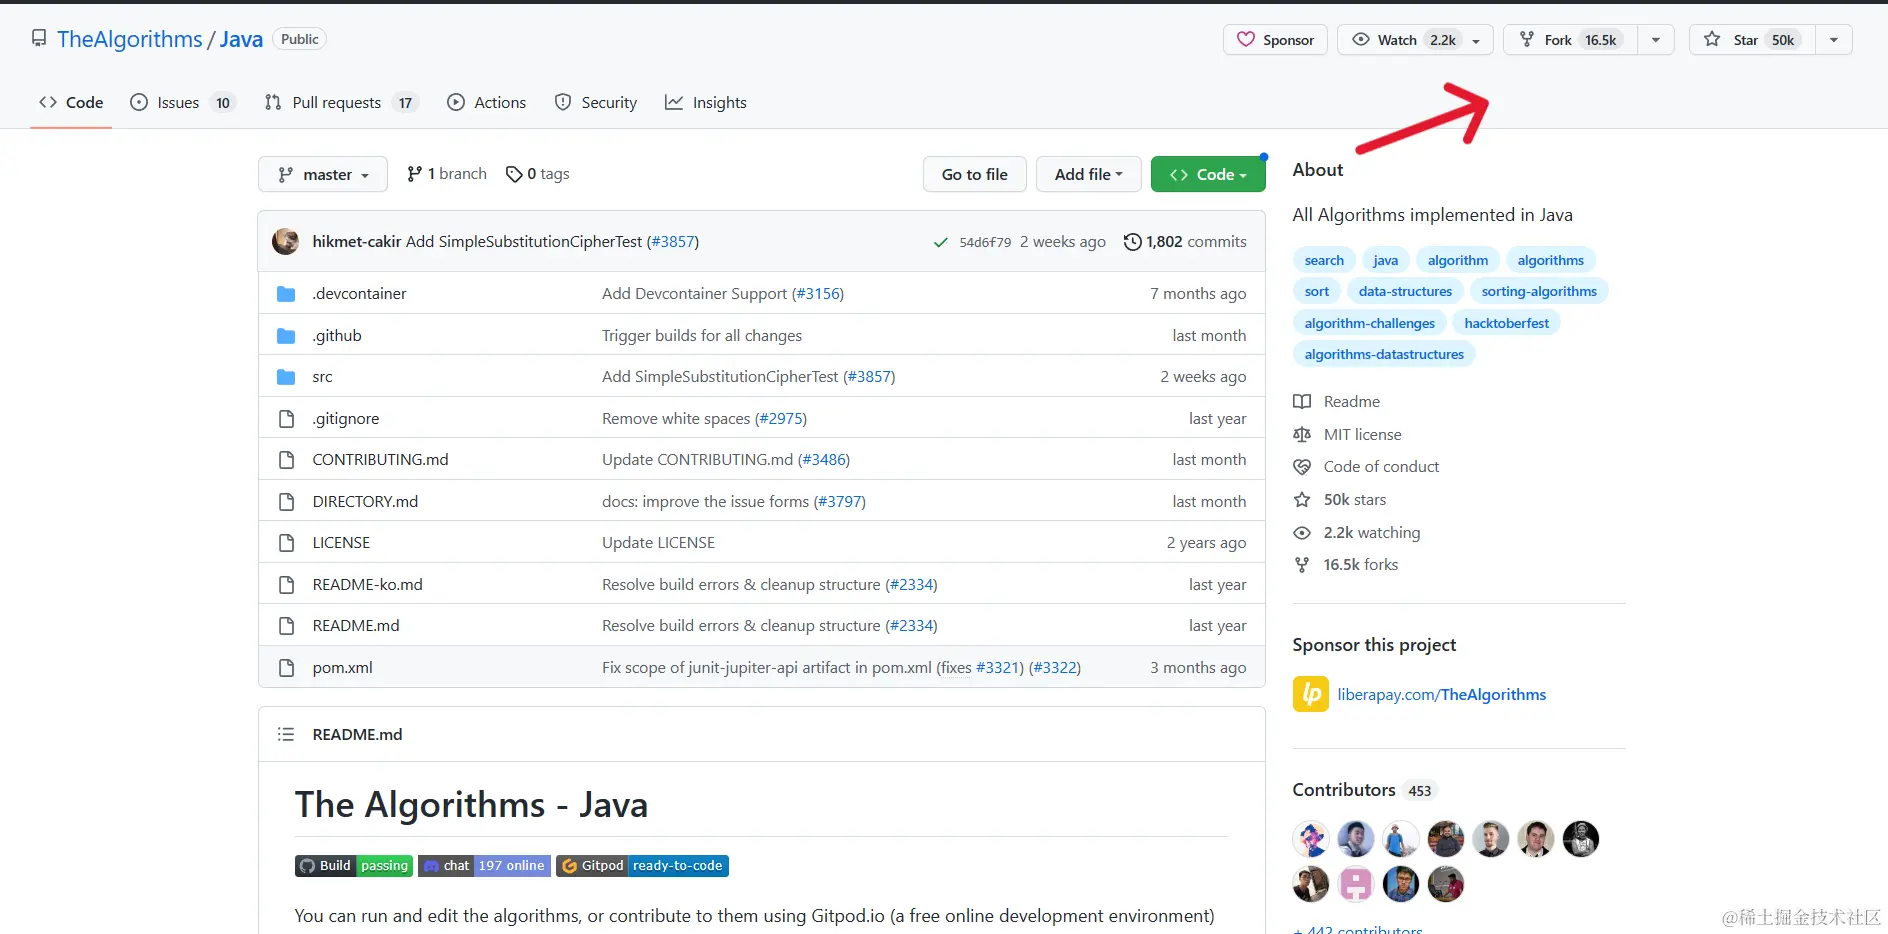Click the LICENSE file icon

point(286,543)
